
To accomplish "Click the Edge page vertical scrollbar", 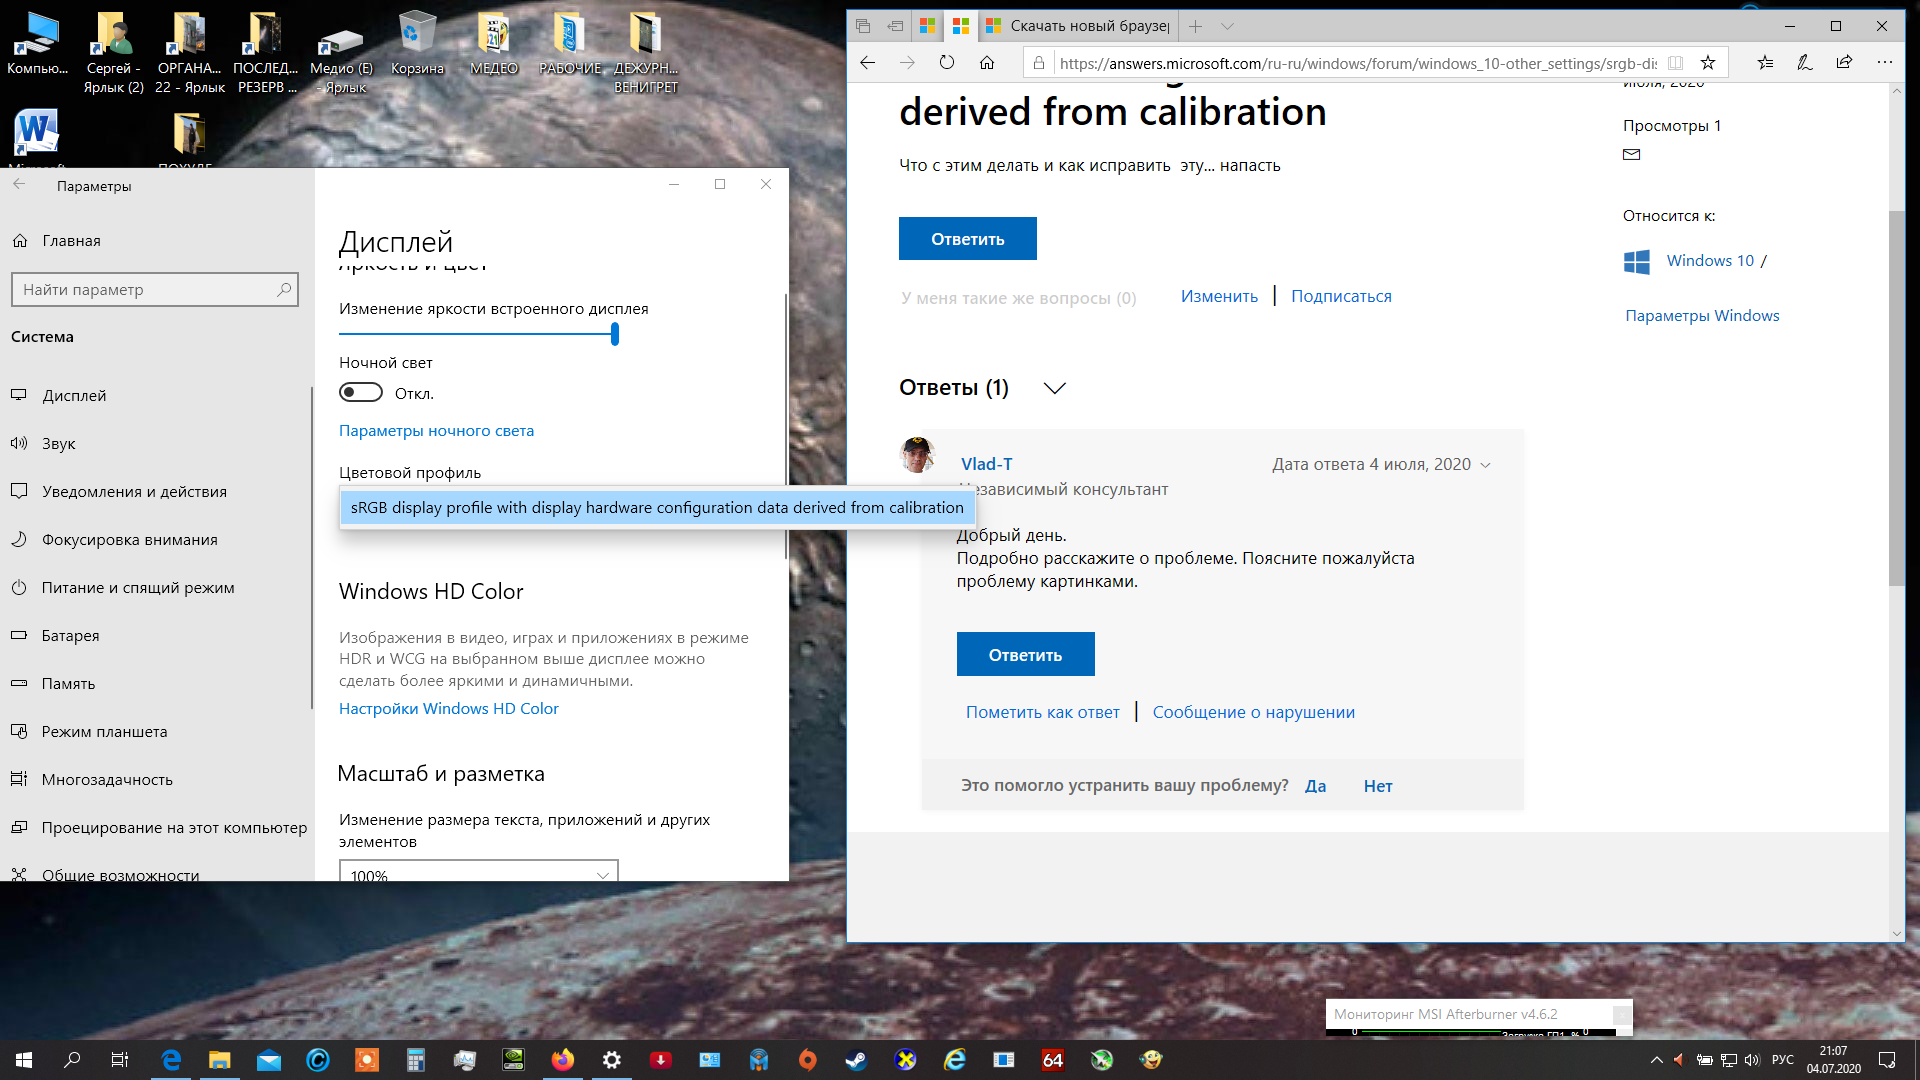I will 1896,399.
